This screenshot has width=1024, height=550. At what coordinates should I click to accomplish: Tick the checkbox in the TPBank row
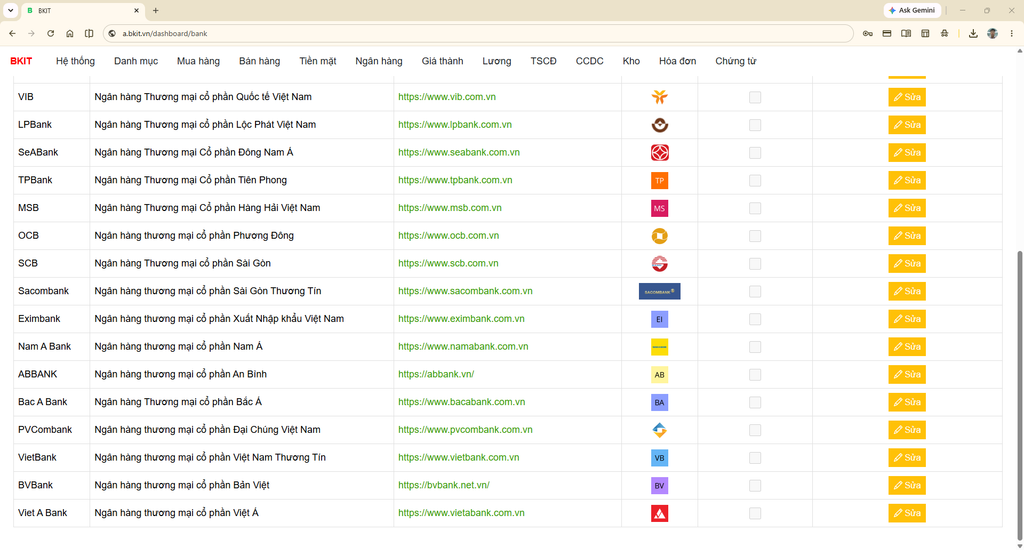(x=755, y=180)
